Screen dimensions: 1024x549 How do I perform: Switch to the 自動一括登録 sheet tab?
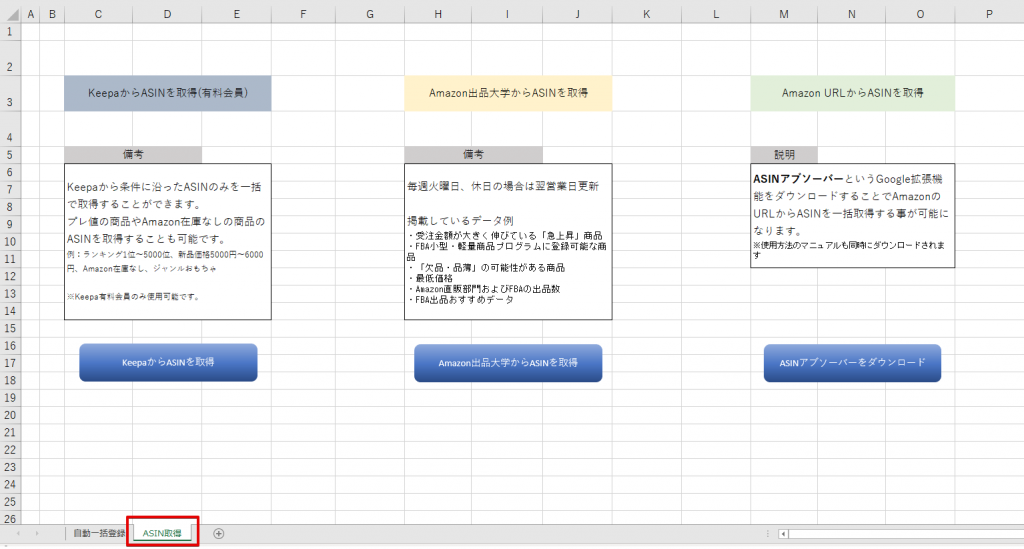coord(99,533)
